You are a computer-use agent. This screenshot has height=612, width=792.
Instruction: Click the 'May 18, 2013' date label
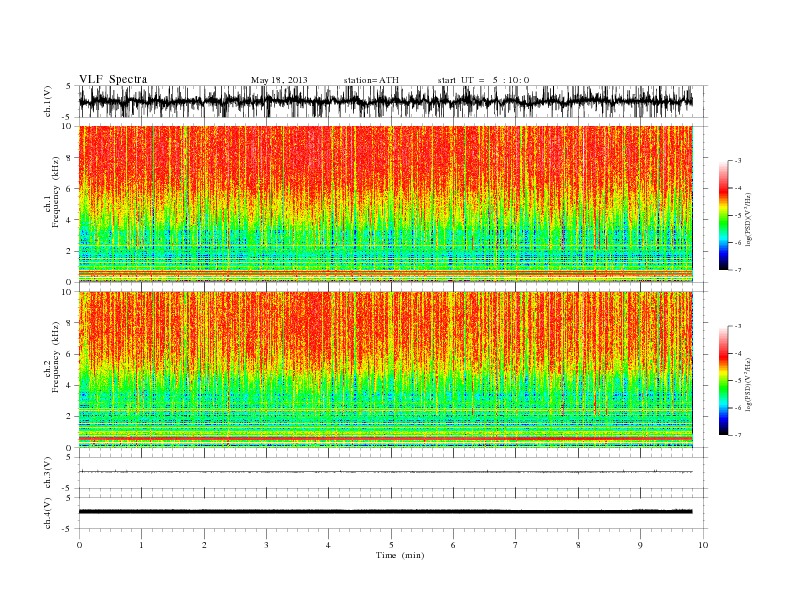[279, 80]
